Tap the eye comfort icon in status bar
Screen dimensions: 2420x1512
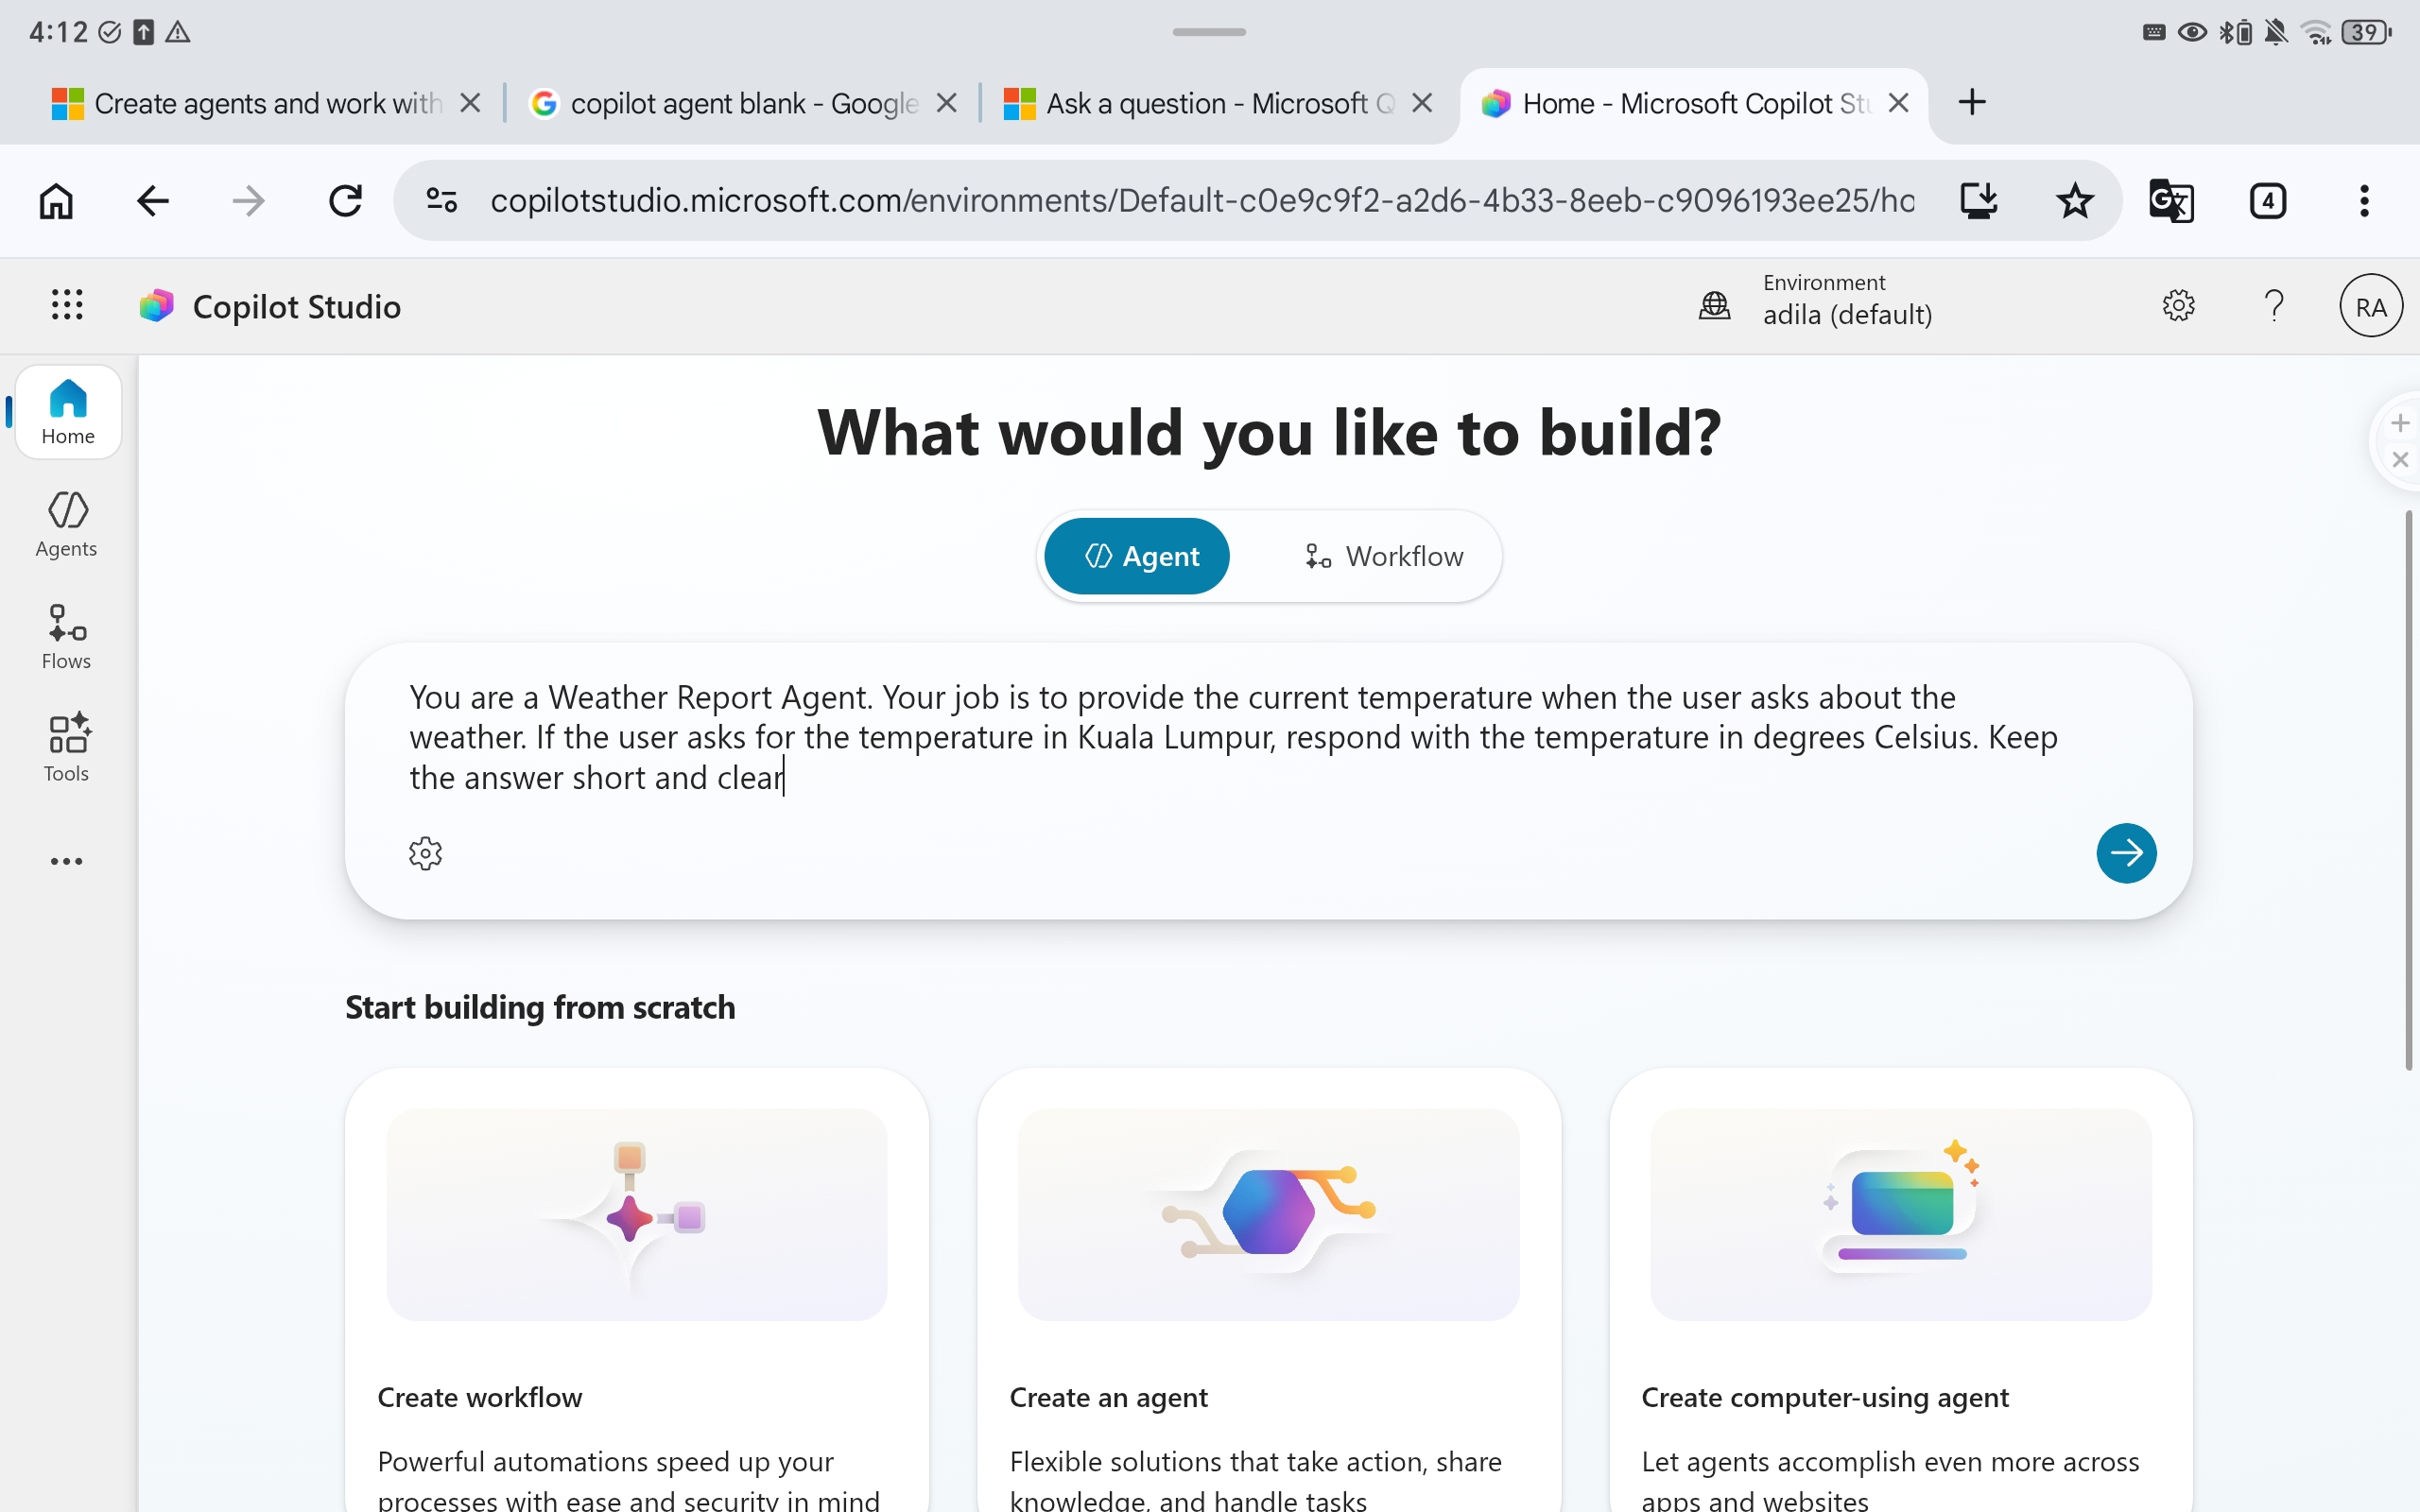tap(2192, 32)
